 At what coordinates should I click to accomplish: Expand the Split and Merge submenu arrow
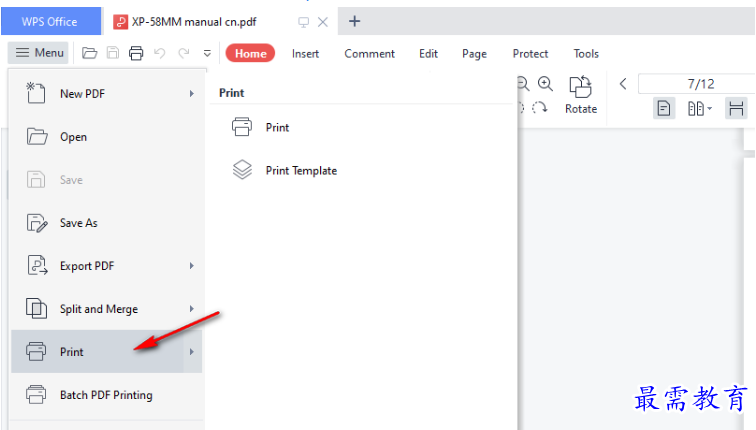191,309
